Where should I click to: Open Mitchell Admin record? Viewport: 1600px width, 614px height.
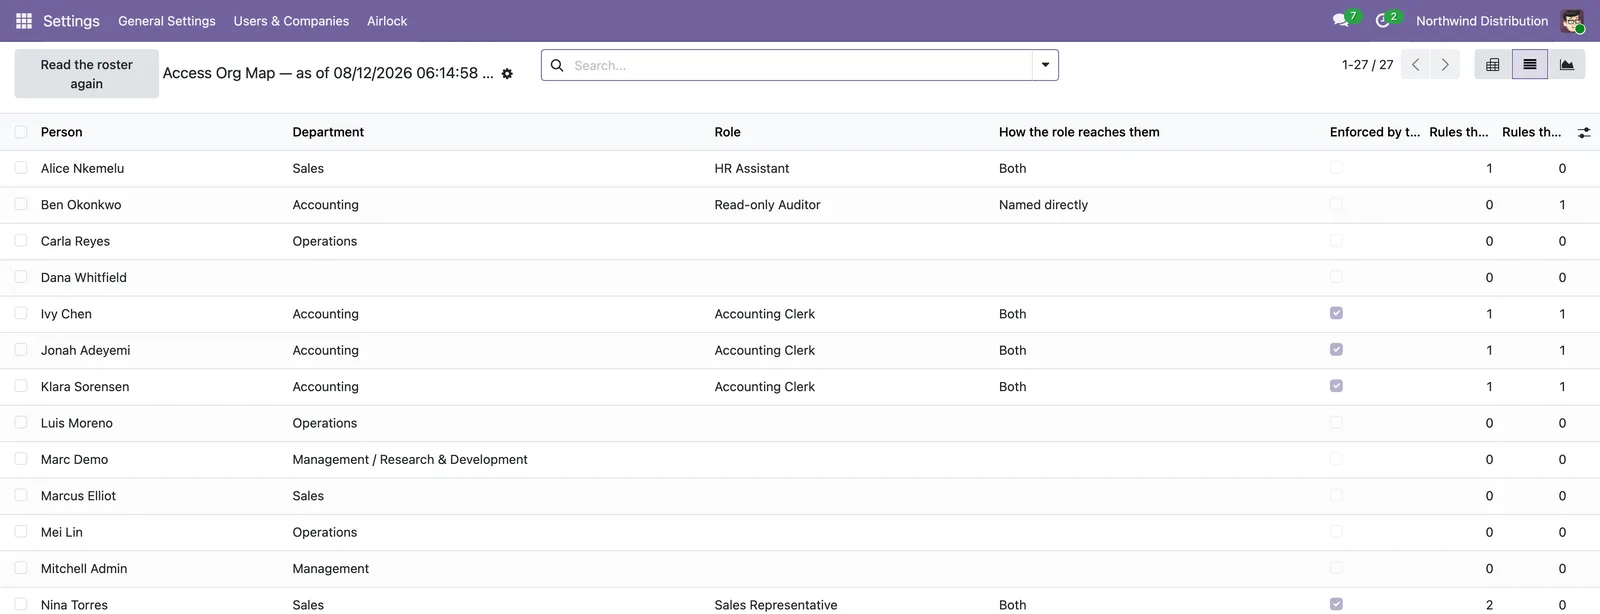(84, 568)
